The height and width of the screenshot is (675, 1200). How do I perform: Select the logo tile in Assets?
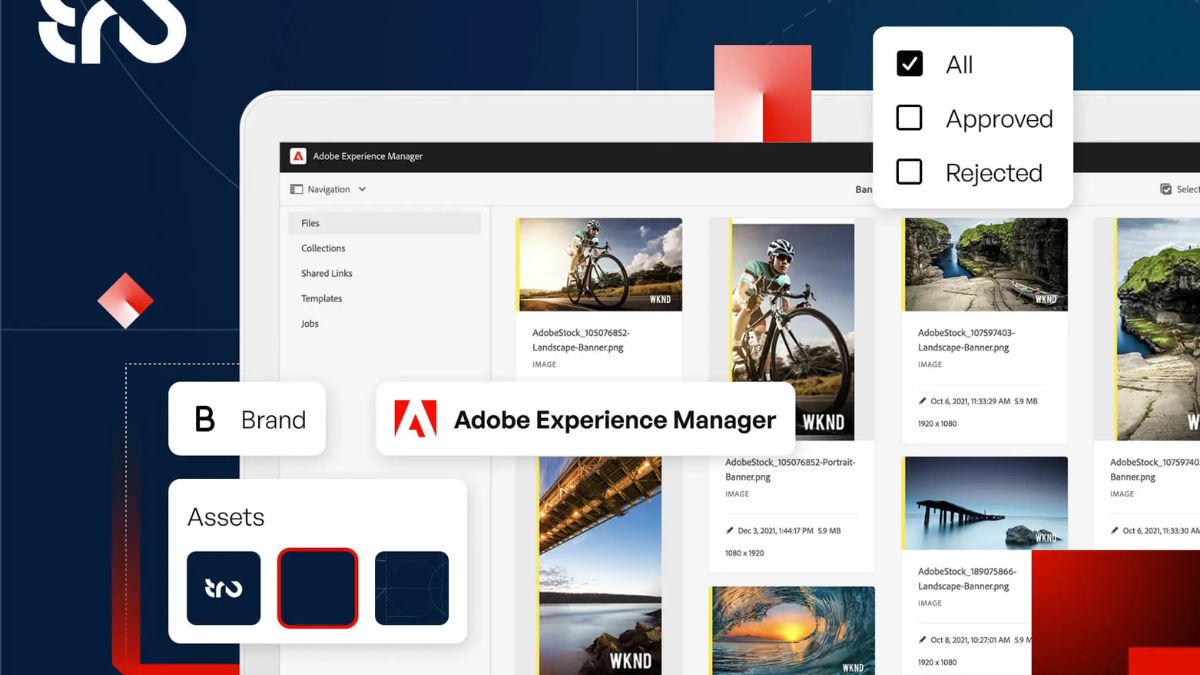(x=224, y=588)
